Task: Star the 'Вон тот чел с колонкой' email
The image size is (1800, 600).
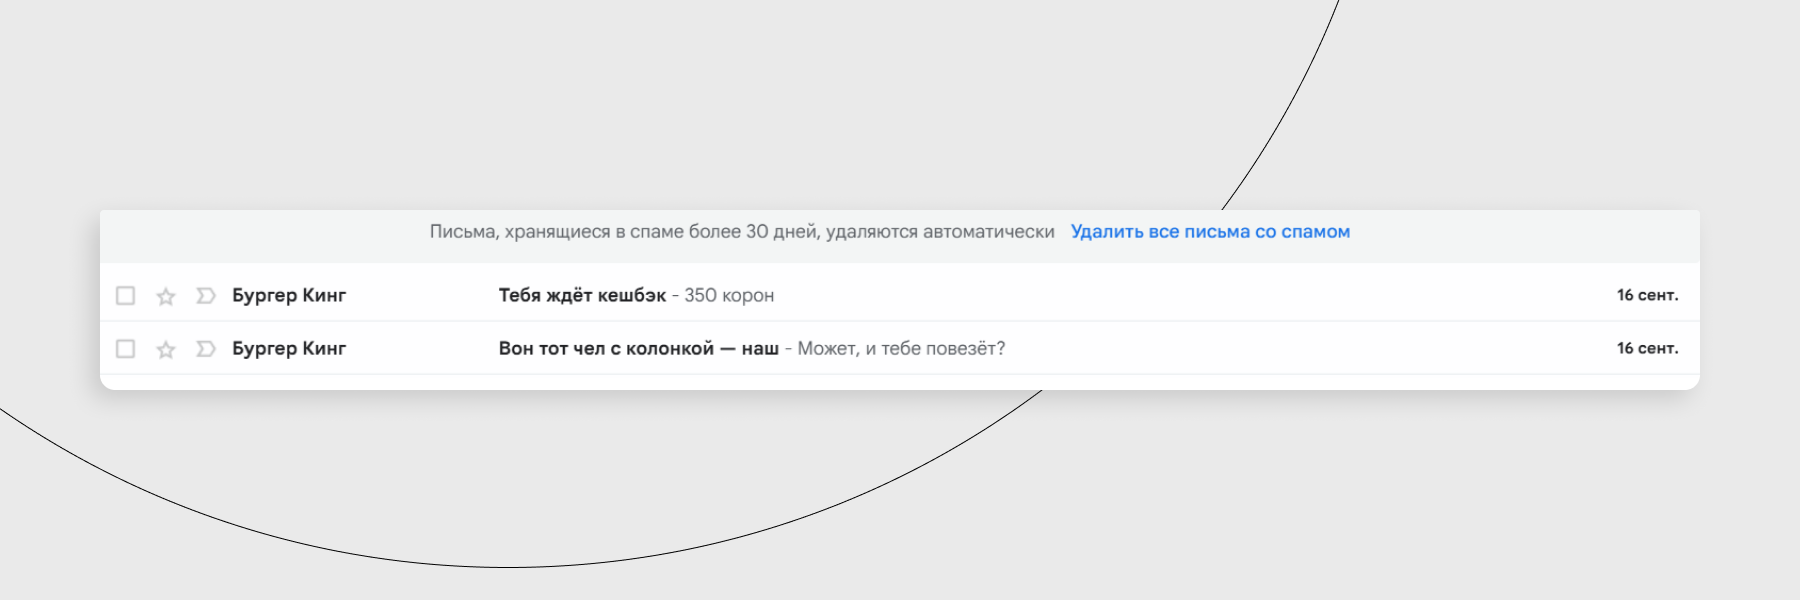Action: tap(166, 349)
